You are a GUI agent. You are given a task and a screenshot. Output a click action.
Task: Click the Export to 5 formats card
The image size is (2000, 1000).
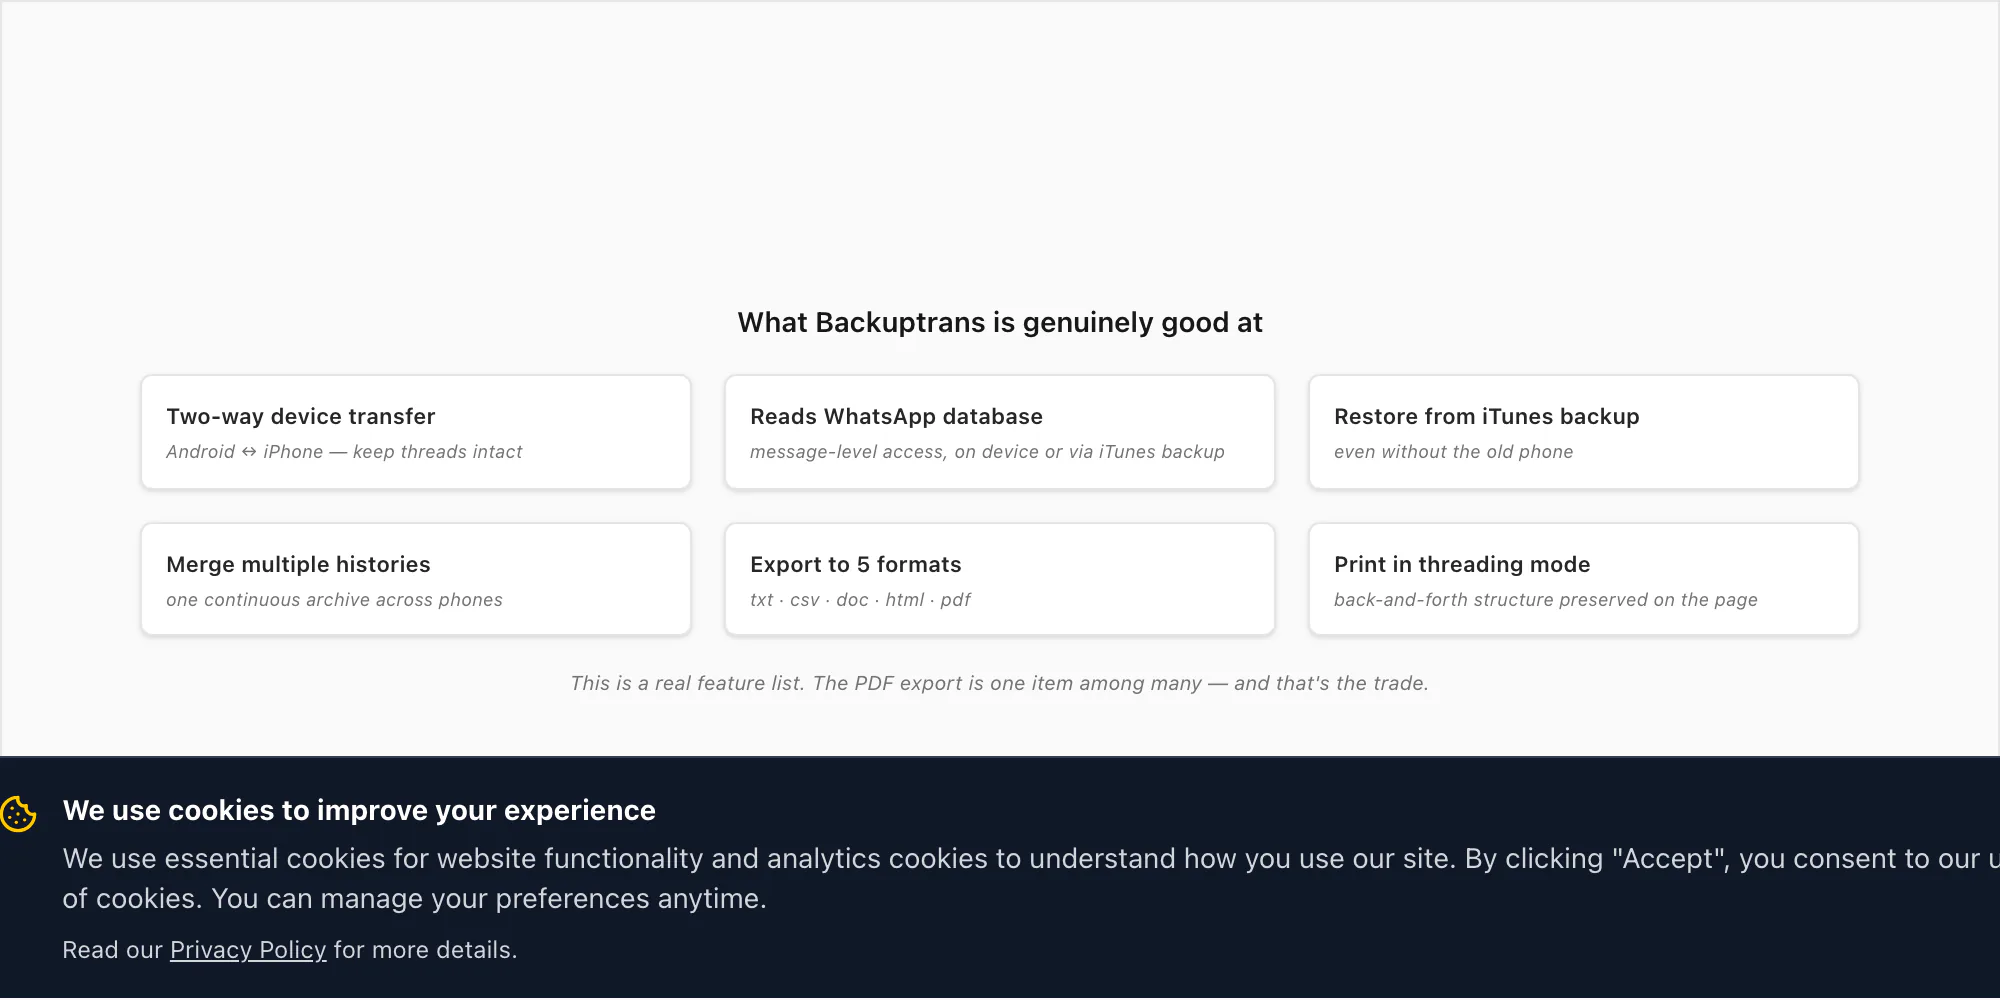[x=1000, y=579]
